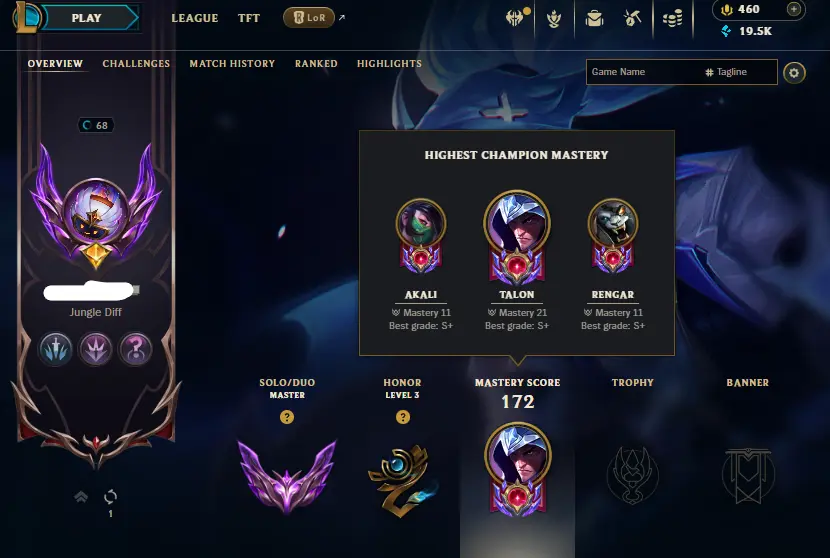Open the Ranked tab
The image size is (830, 558).
click(x=316, y=64)
